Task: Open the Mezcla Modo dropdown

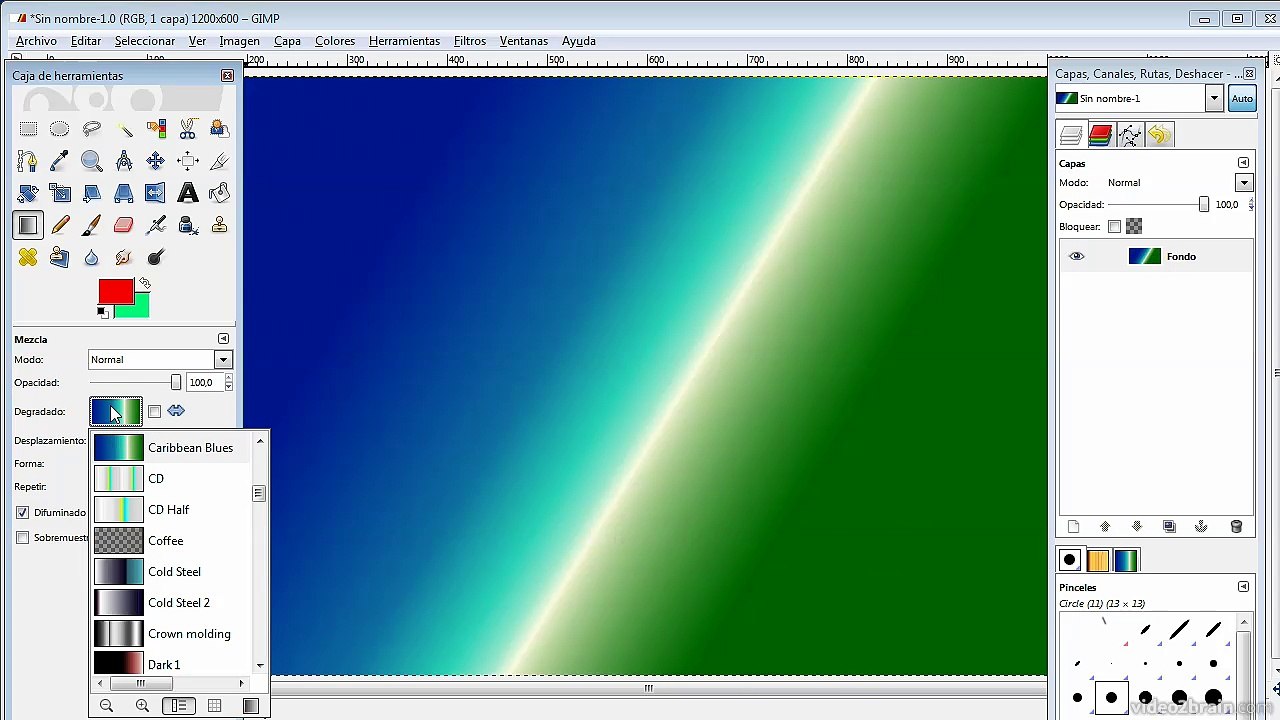Action: pos(160,360)
